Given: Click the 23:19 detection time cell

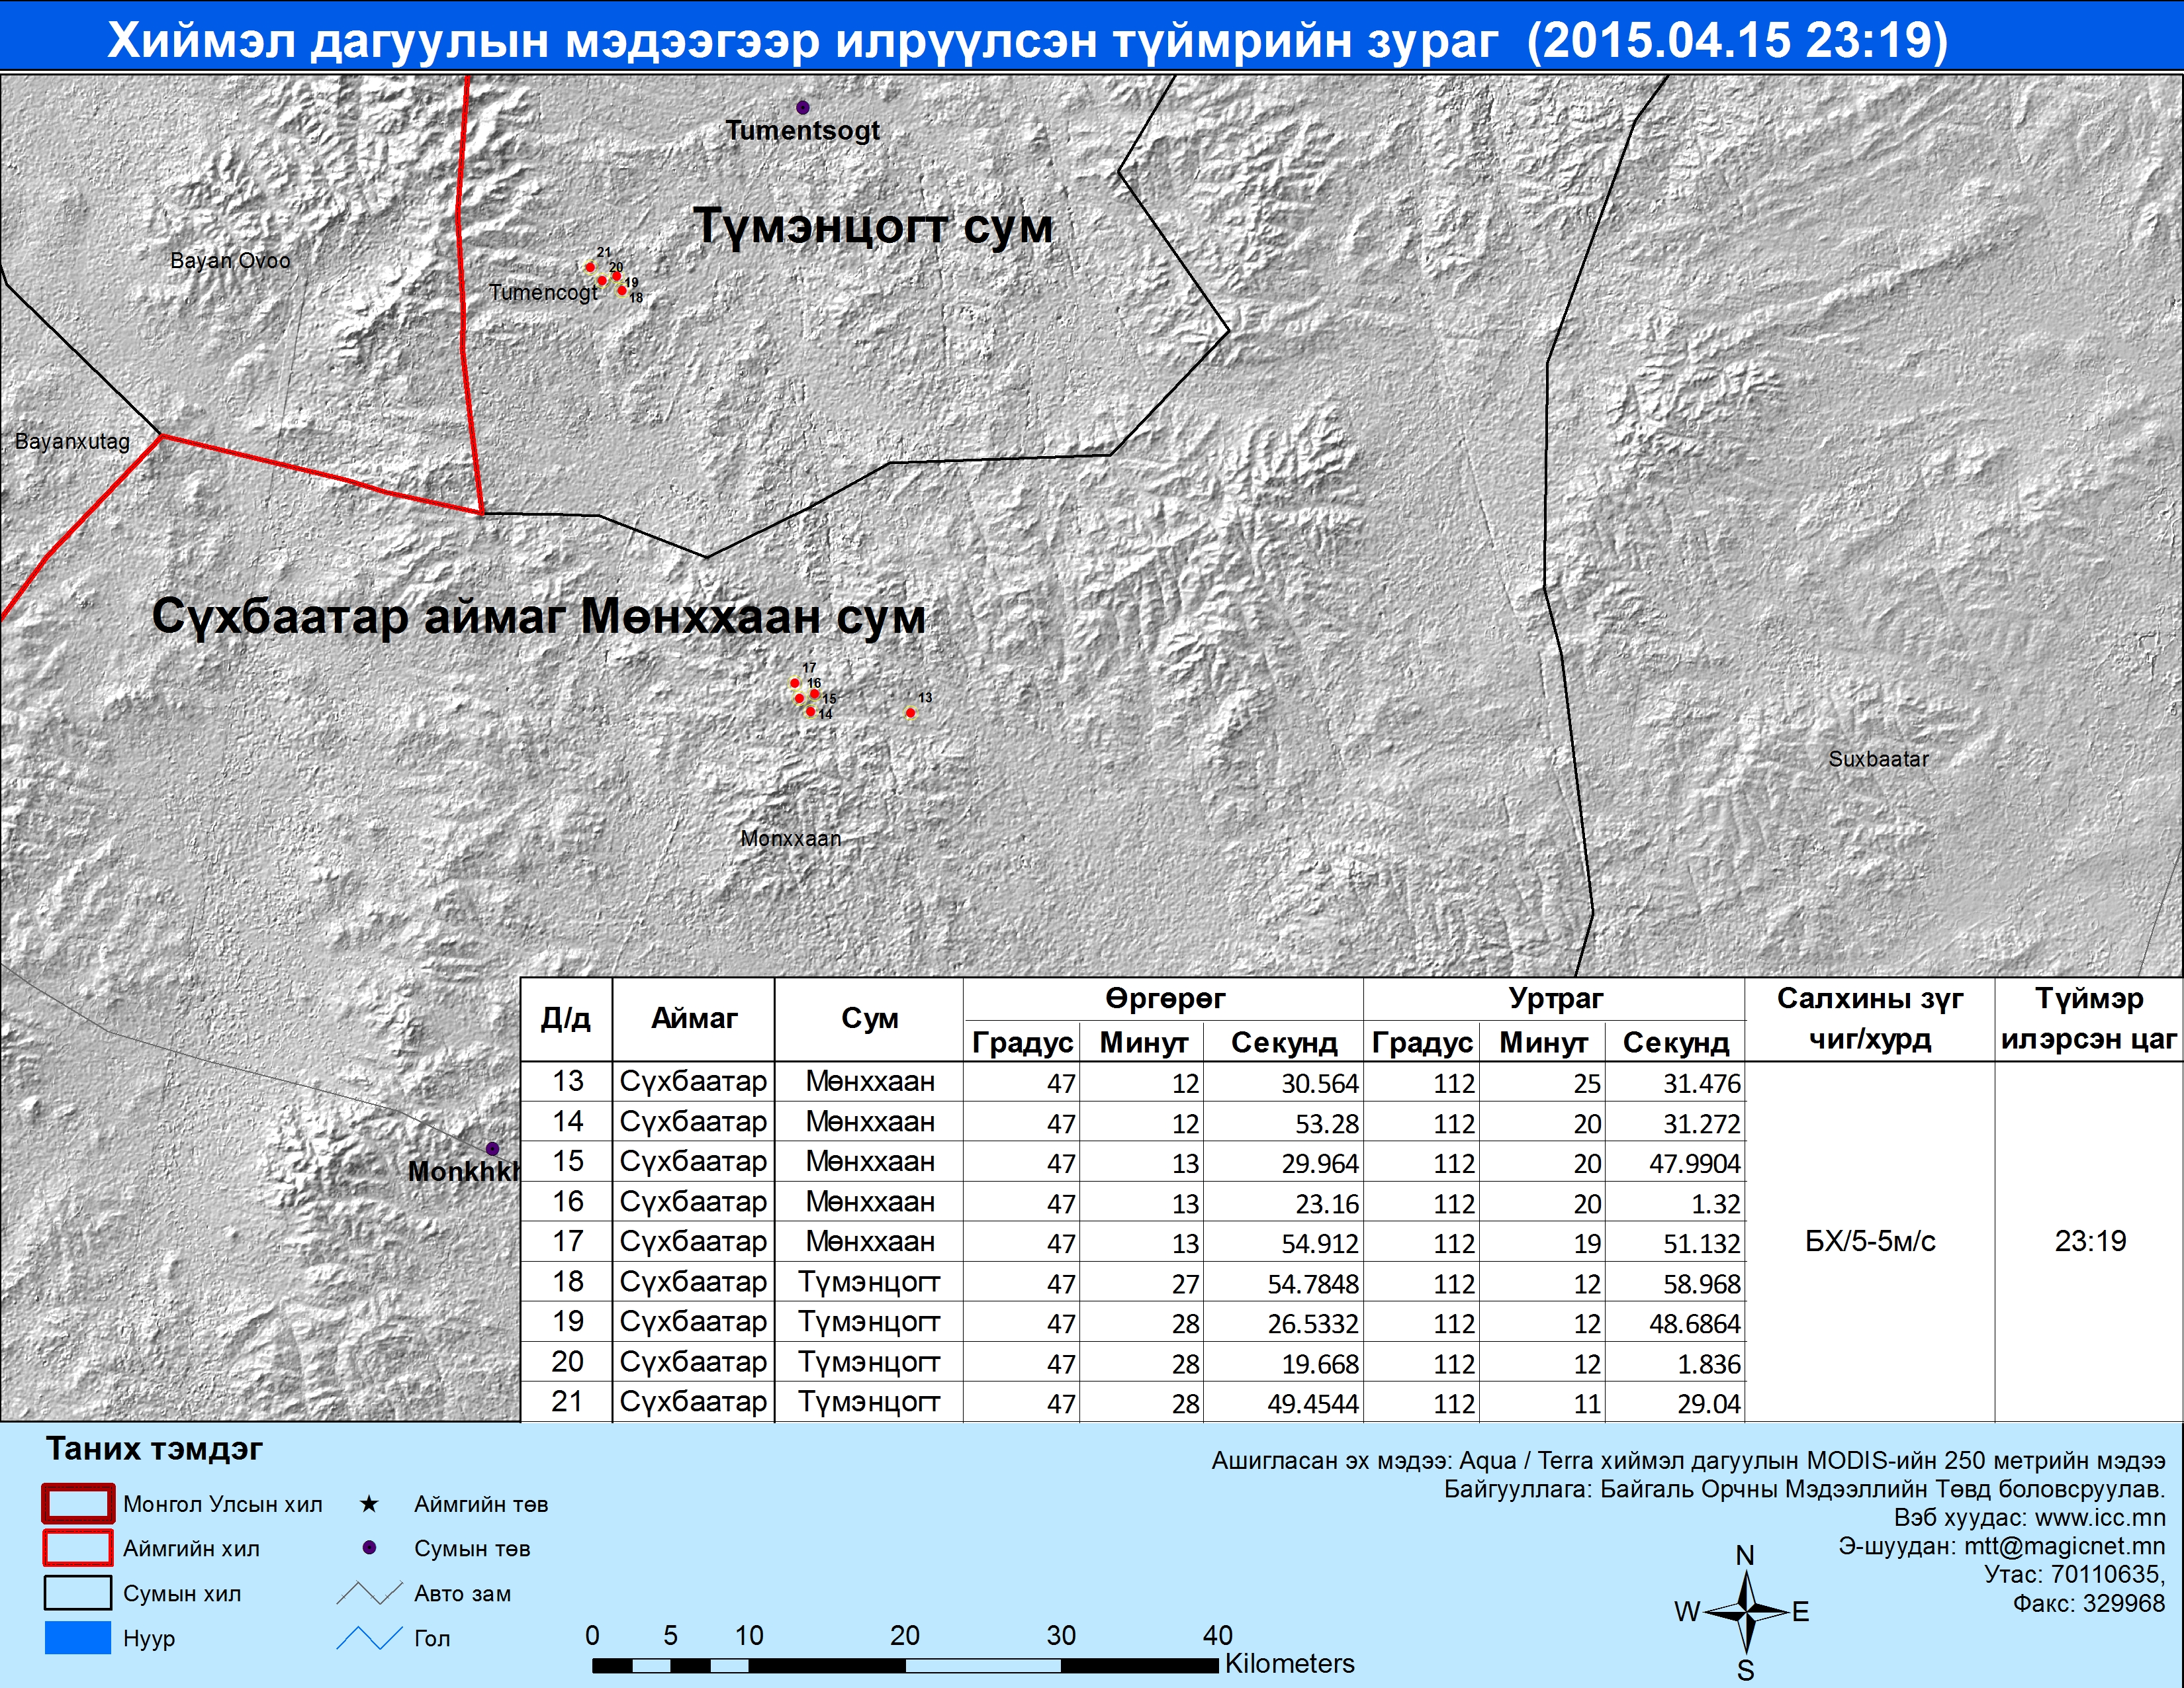Looking at the screenshot, I should [2090, 1241].
